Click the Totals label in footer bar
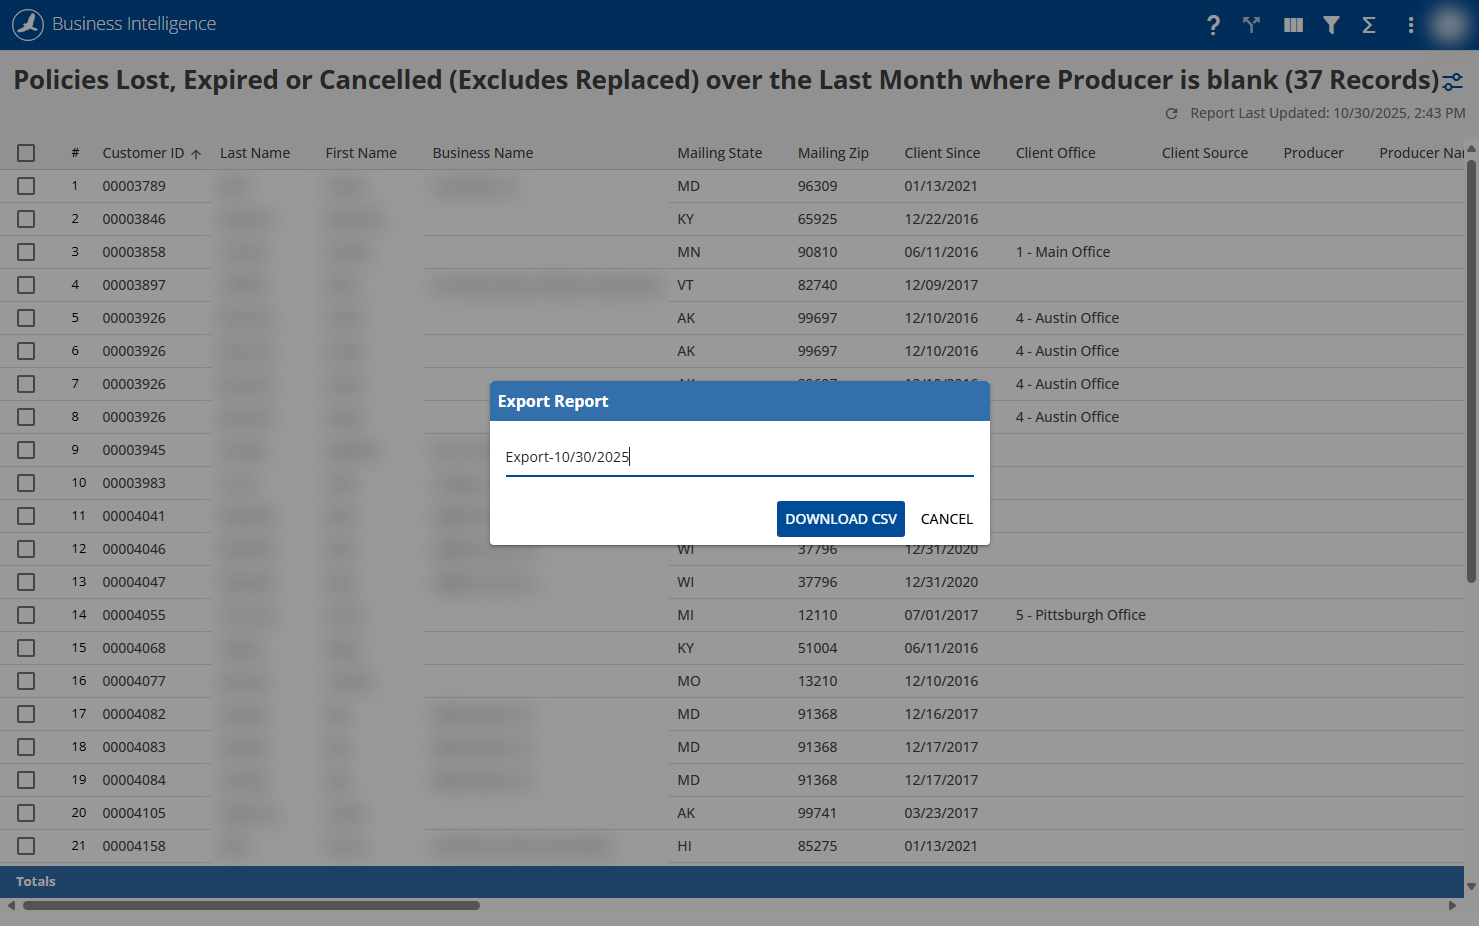Image resolution: width=1479 pixels, height=926 pixels. [x=36, y=882]
